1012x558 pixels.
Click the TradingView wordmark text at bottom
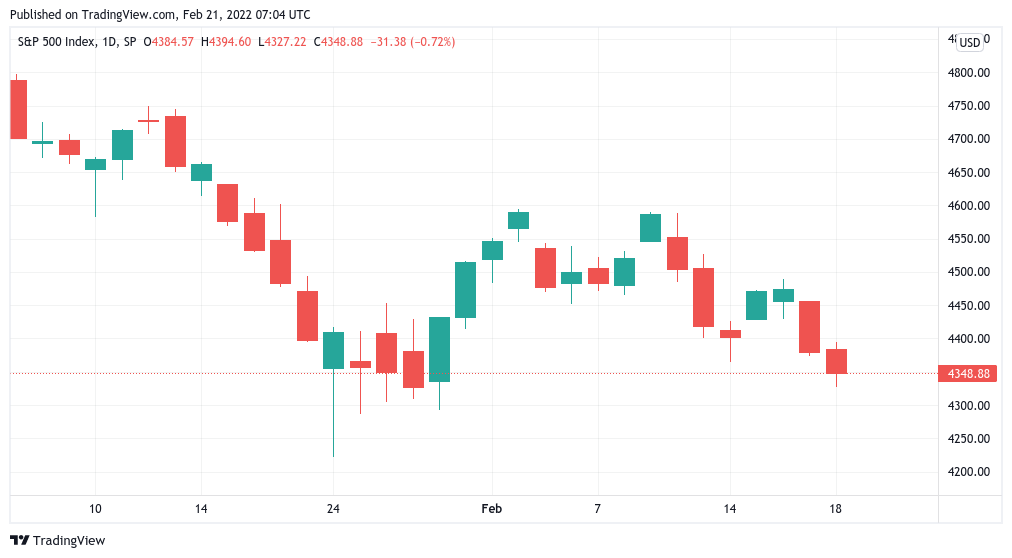[x=69, y=541]
